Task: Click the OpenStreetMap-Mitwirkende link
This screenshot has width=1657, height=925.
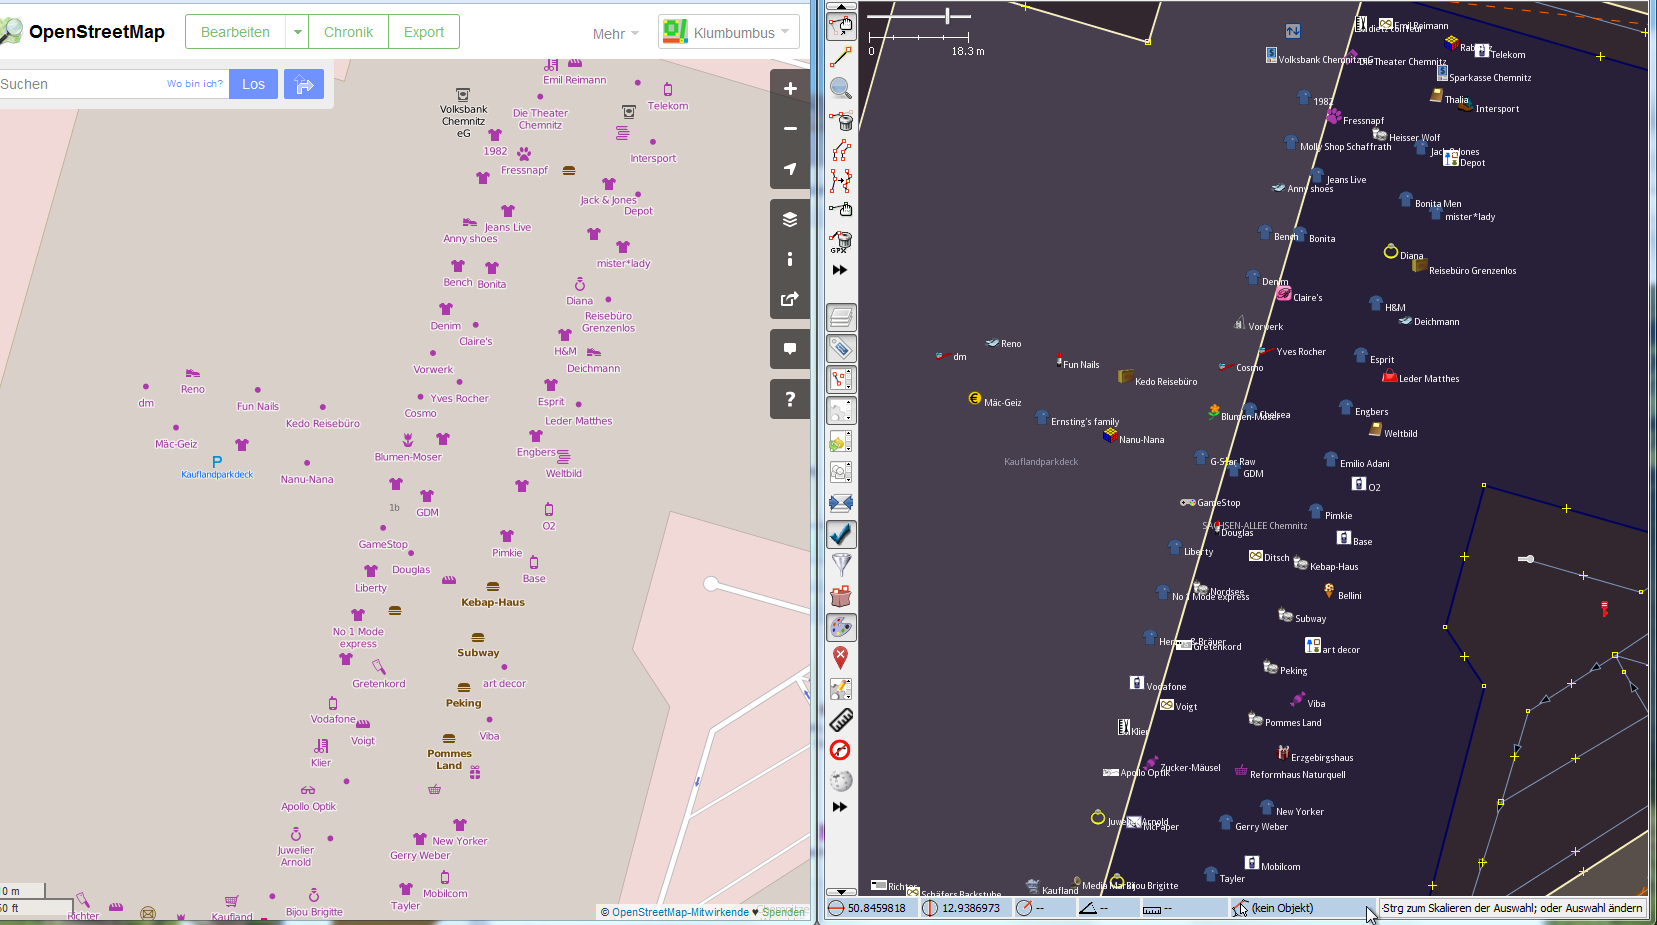Action: (x=680, y=912)
